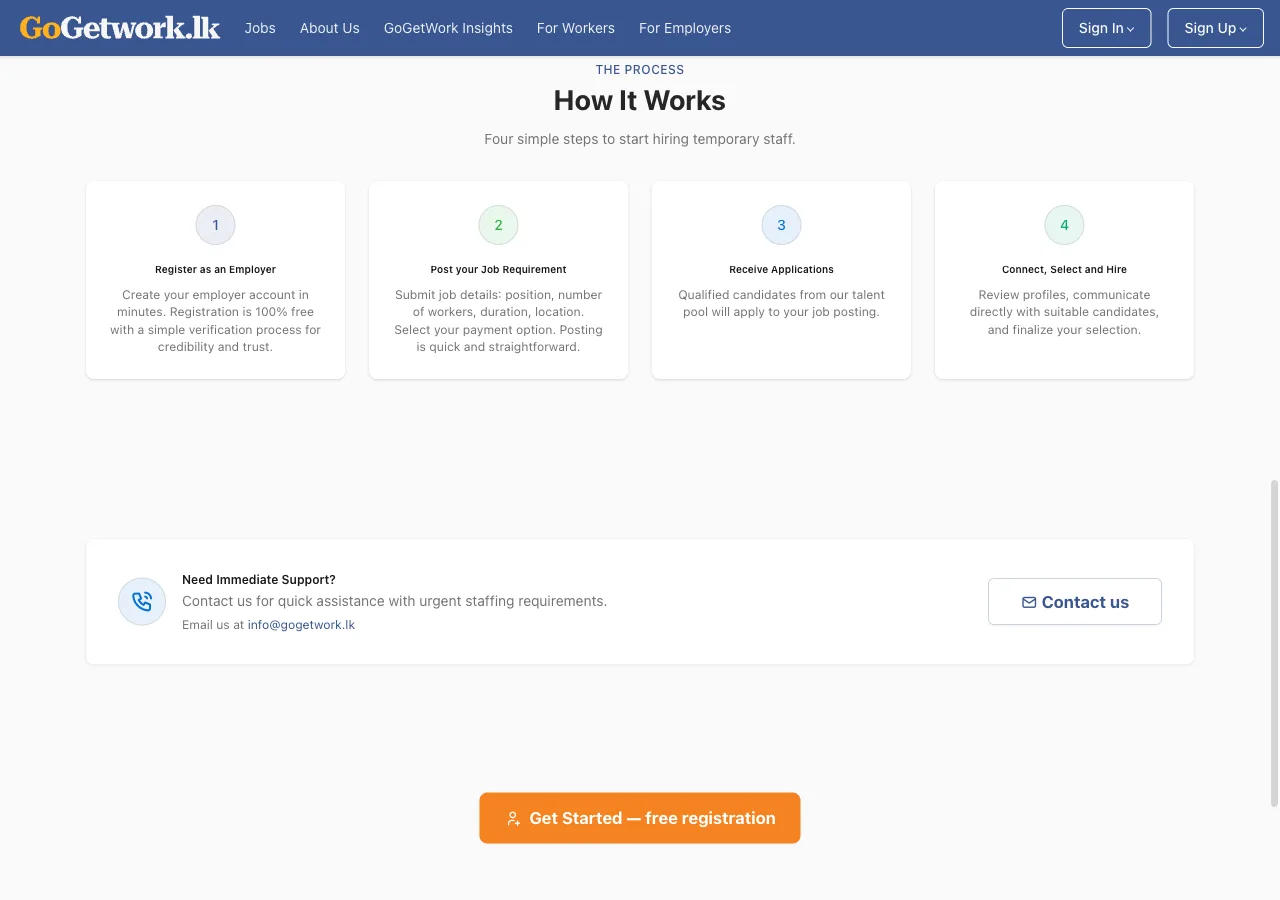Click the step 4 number badge

pyautogui.click(x=1064, y=225)
